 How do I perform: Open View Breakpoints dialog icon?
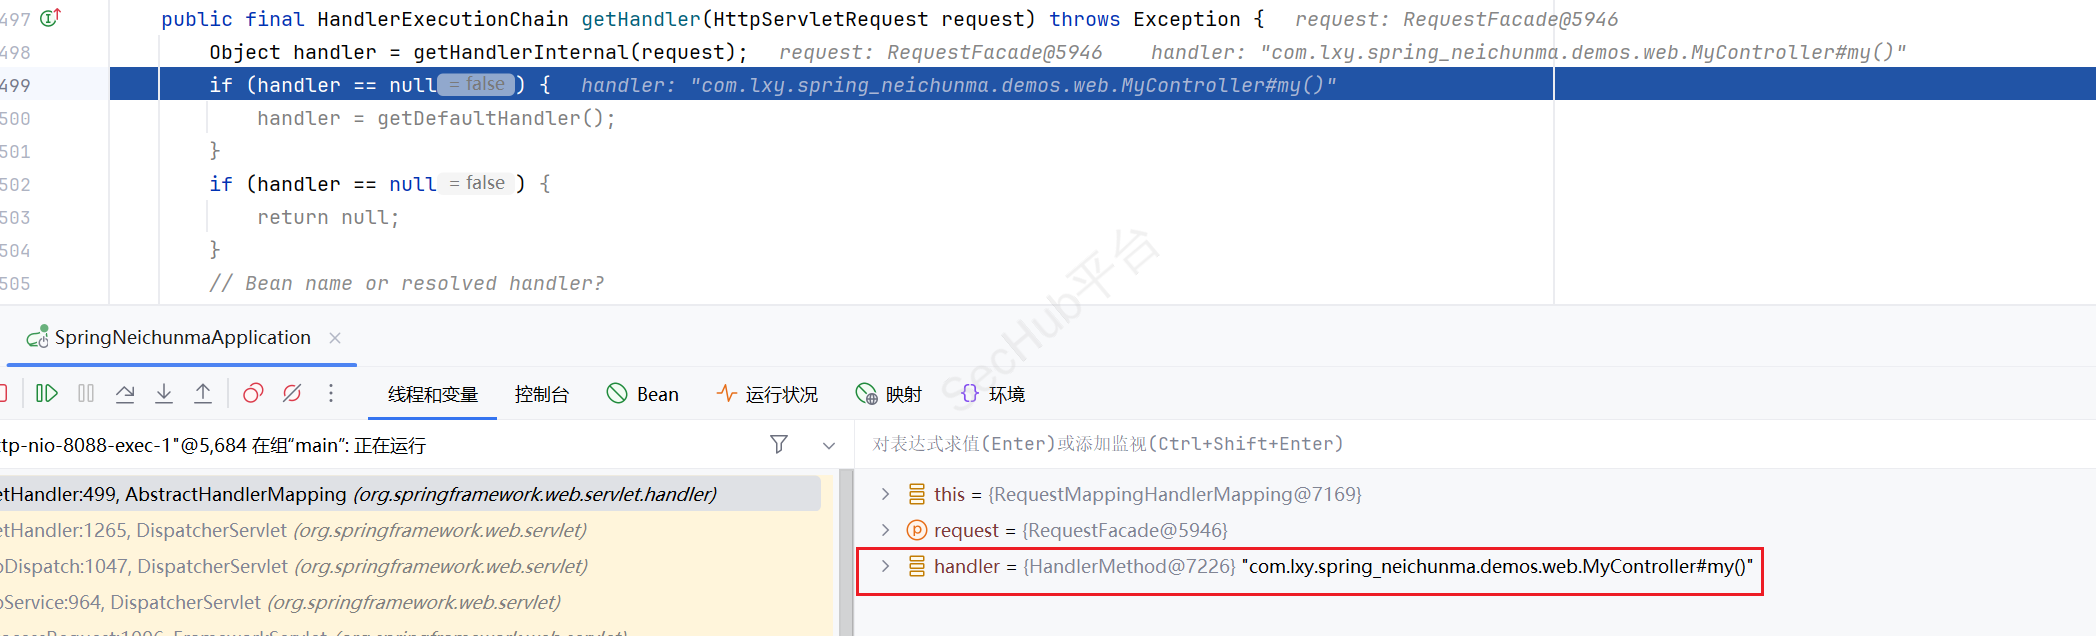pos(253,394)
